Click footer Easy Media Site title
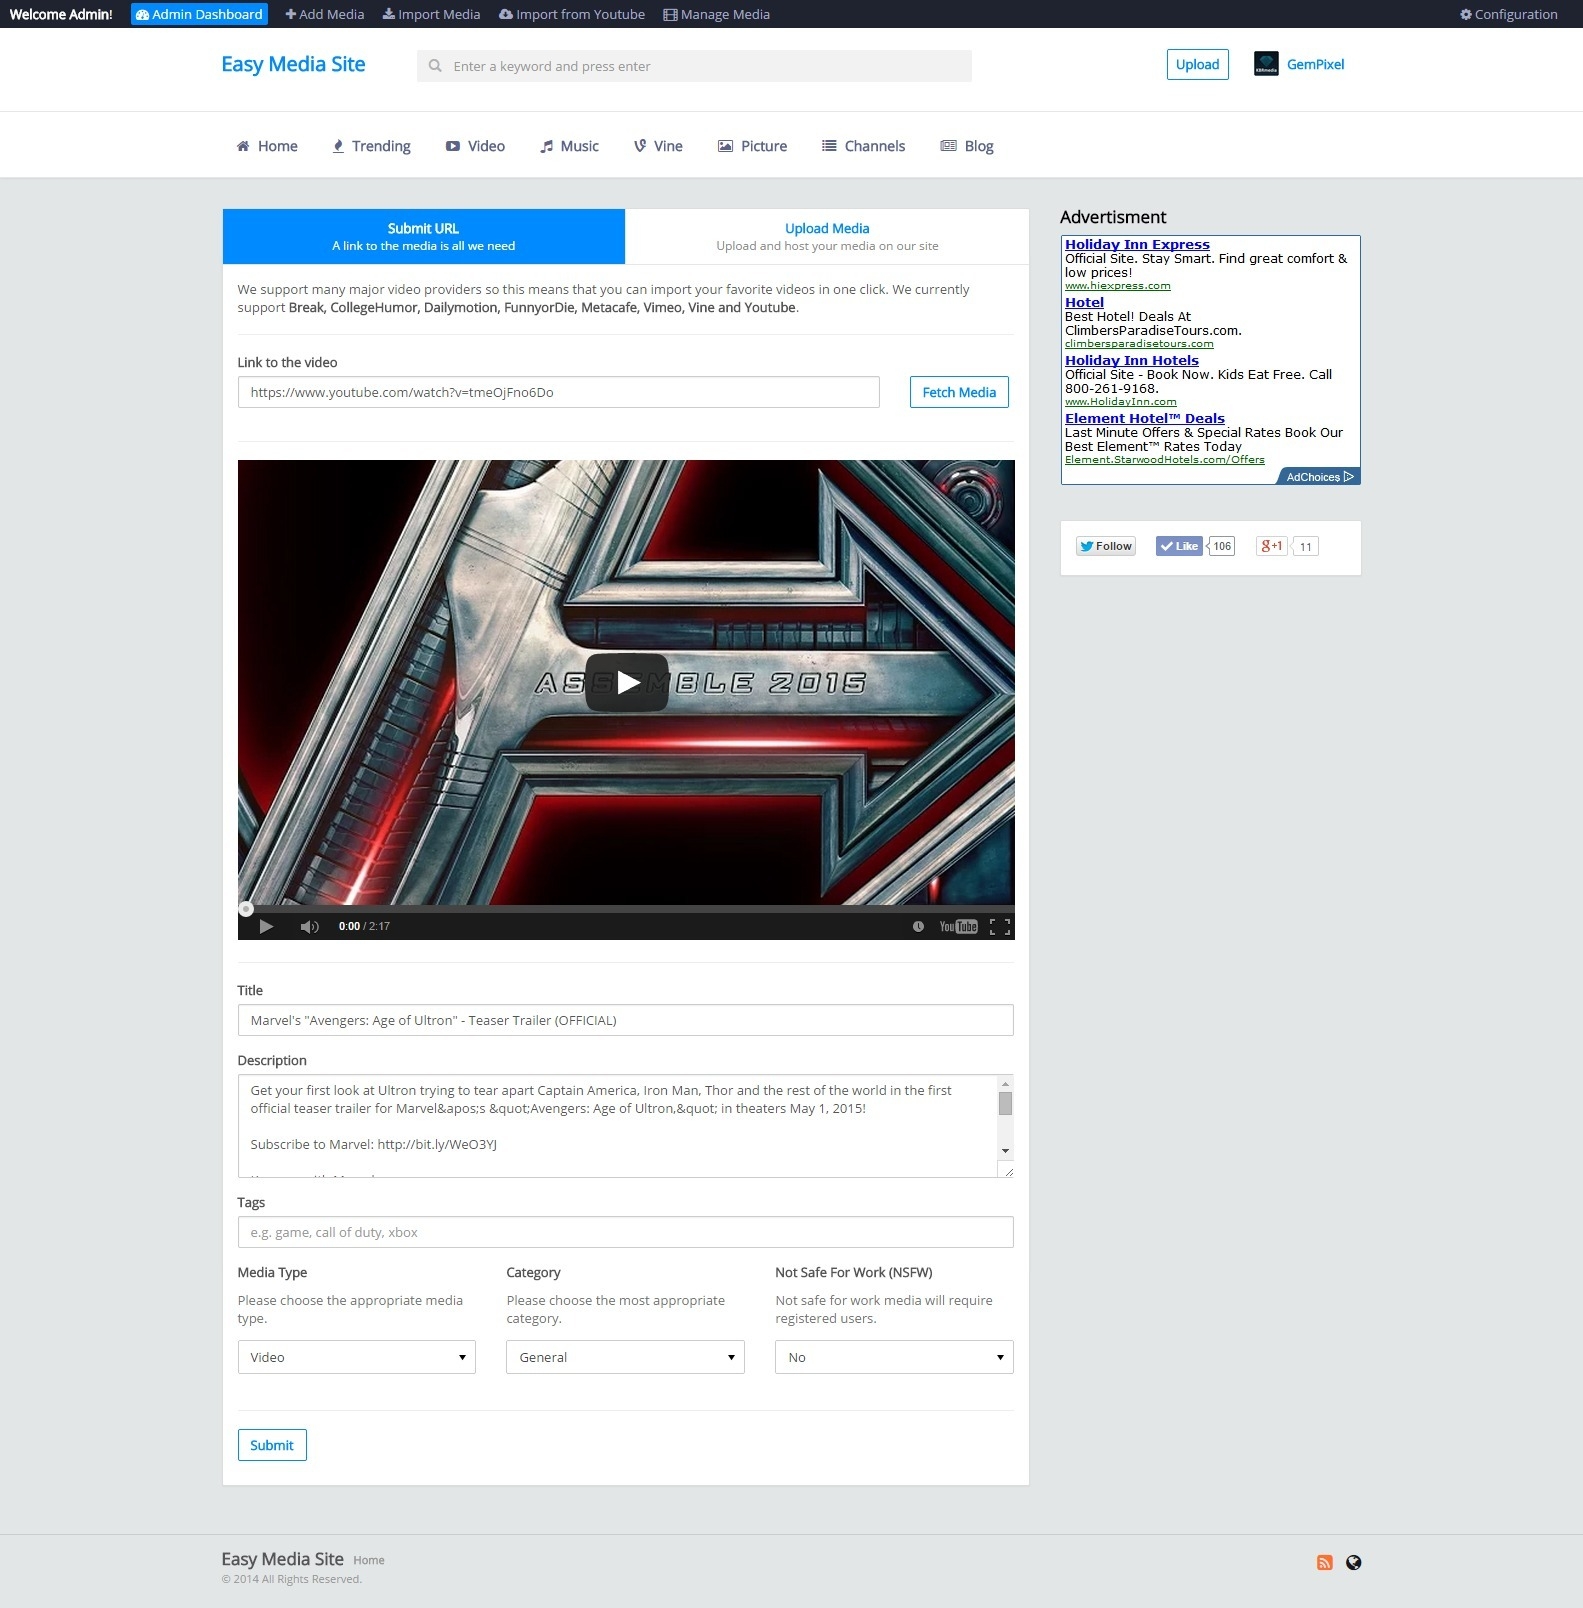This screenshot has height=1608, width=1583. pos(282,1559)
